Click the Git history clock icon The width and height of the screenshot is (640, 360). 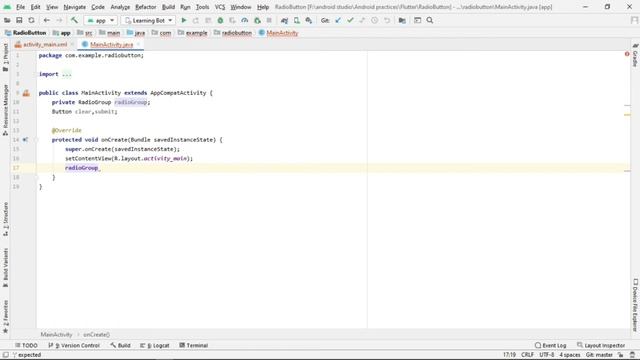tap(374, 20)
